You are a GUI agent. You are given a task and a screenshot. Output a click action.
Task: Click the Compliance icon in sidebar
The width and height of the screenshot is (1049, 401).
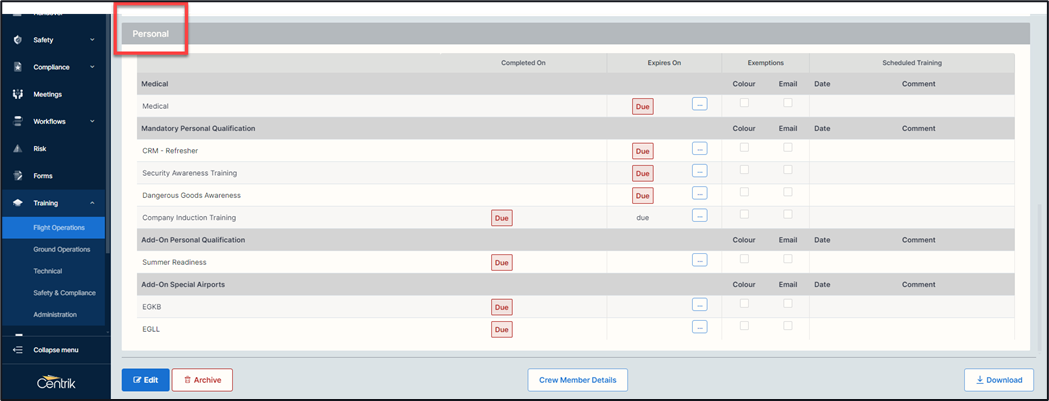coord(18,67)
